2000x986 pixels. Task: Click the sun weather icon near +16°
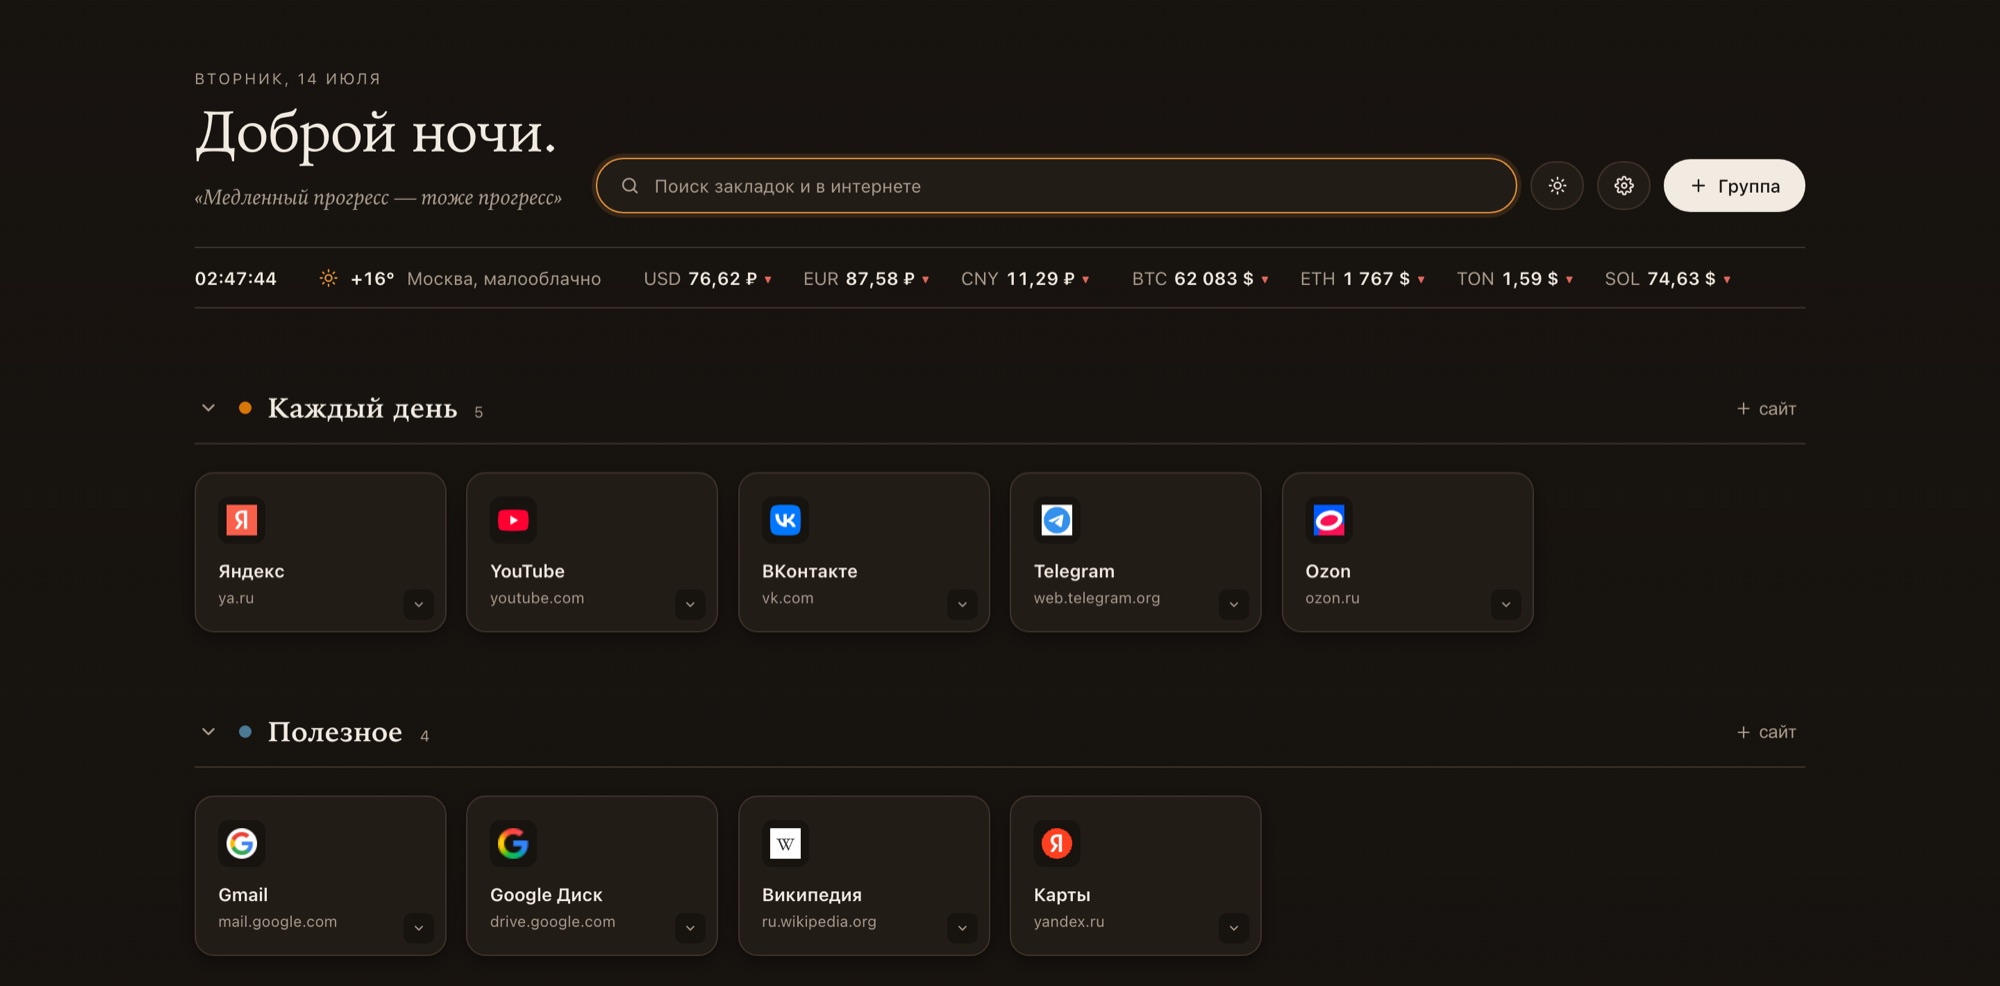(x=328, y=279)
